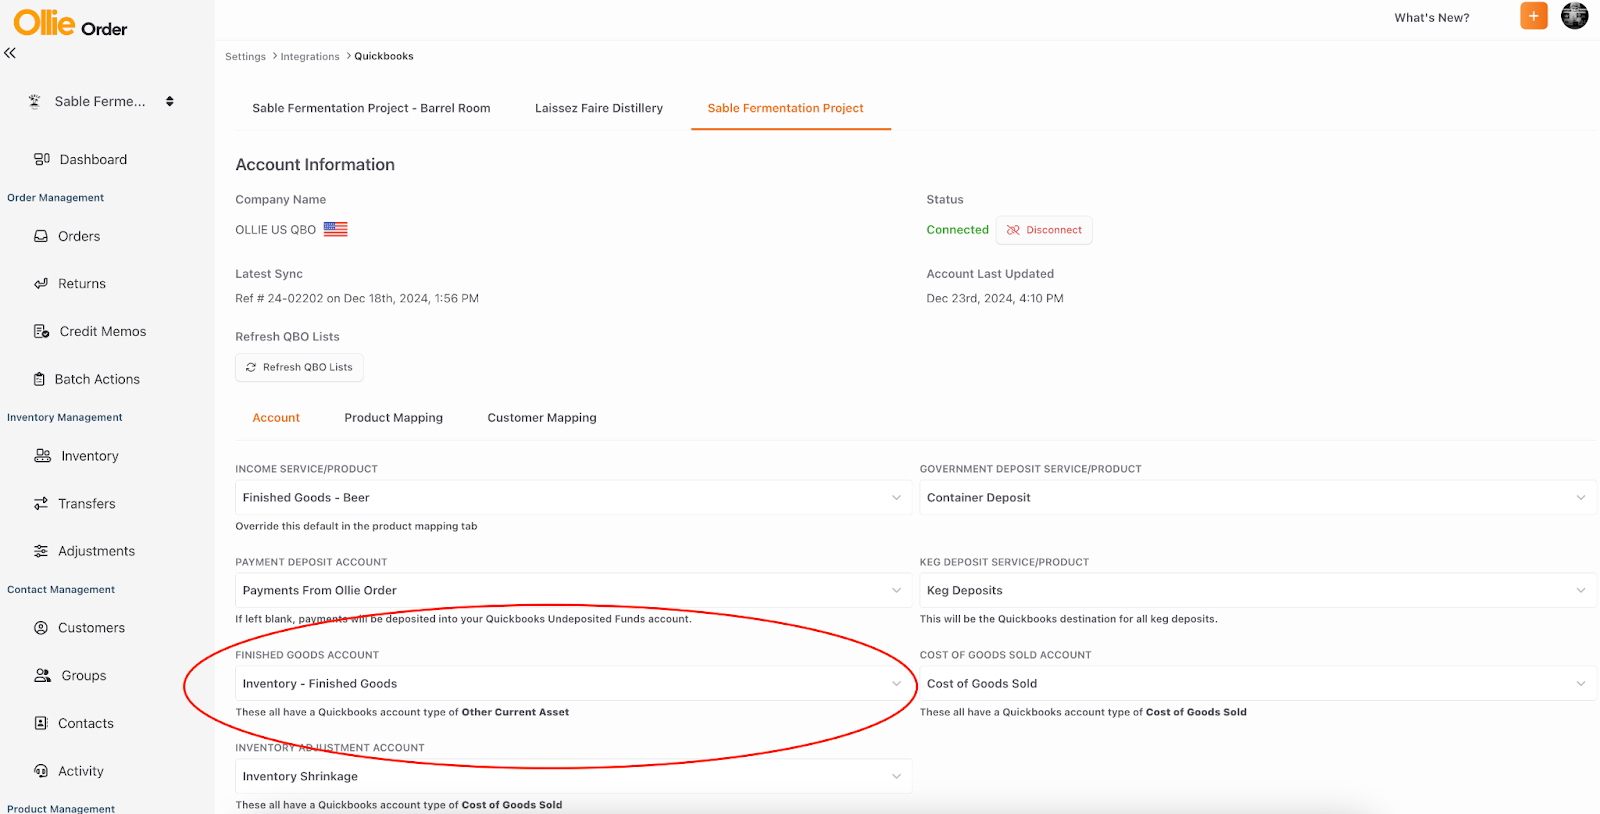Open Dashboard from the sidebar

pos(93,159)
